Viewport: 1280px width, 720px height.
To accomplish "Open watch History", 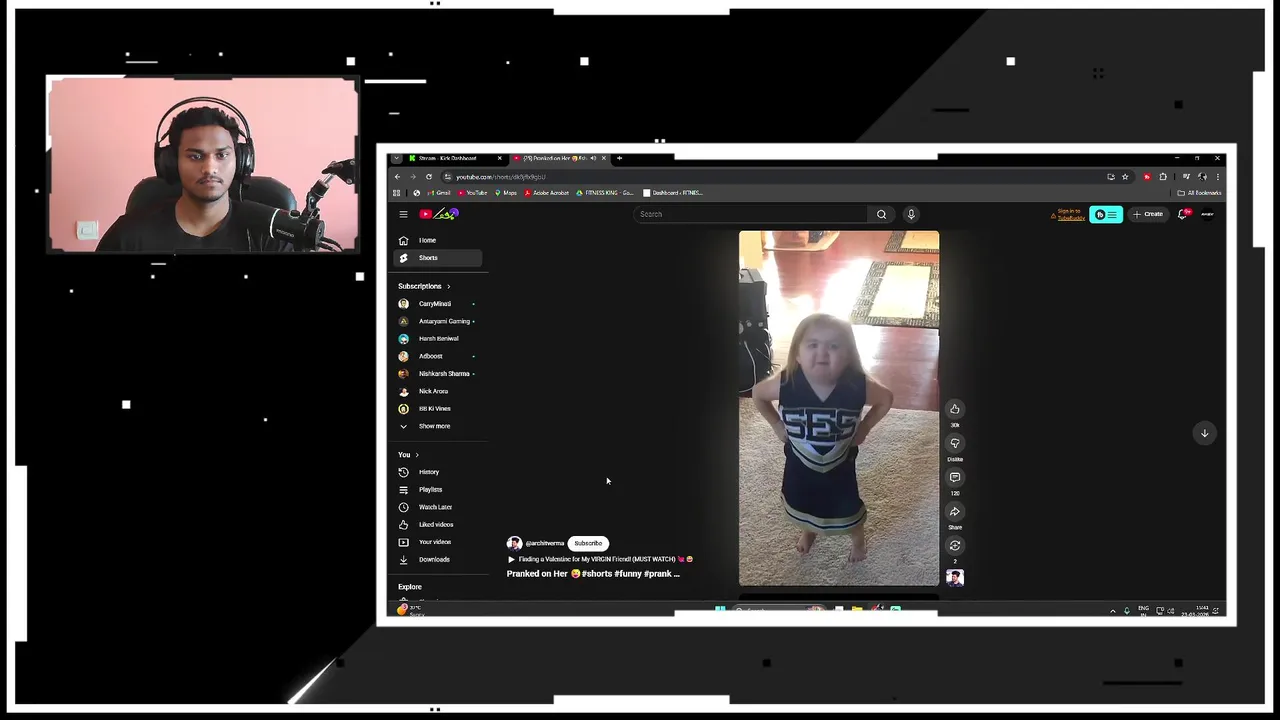I will pyautogui.click(x=438, y=472).
